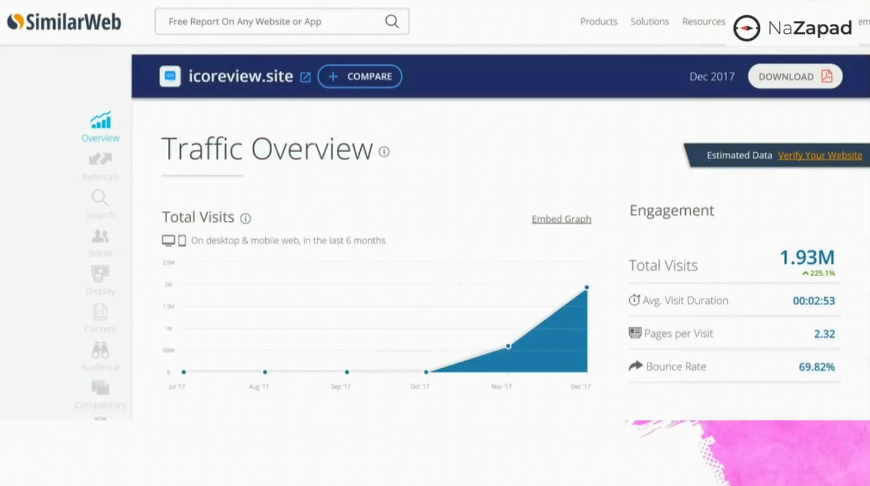The image size is (870, 486).
Task: Click the Embed Graph link
Action: (x=562, y=219)
